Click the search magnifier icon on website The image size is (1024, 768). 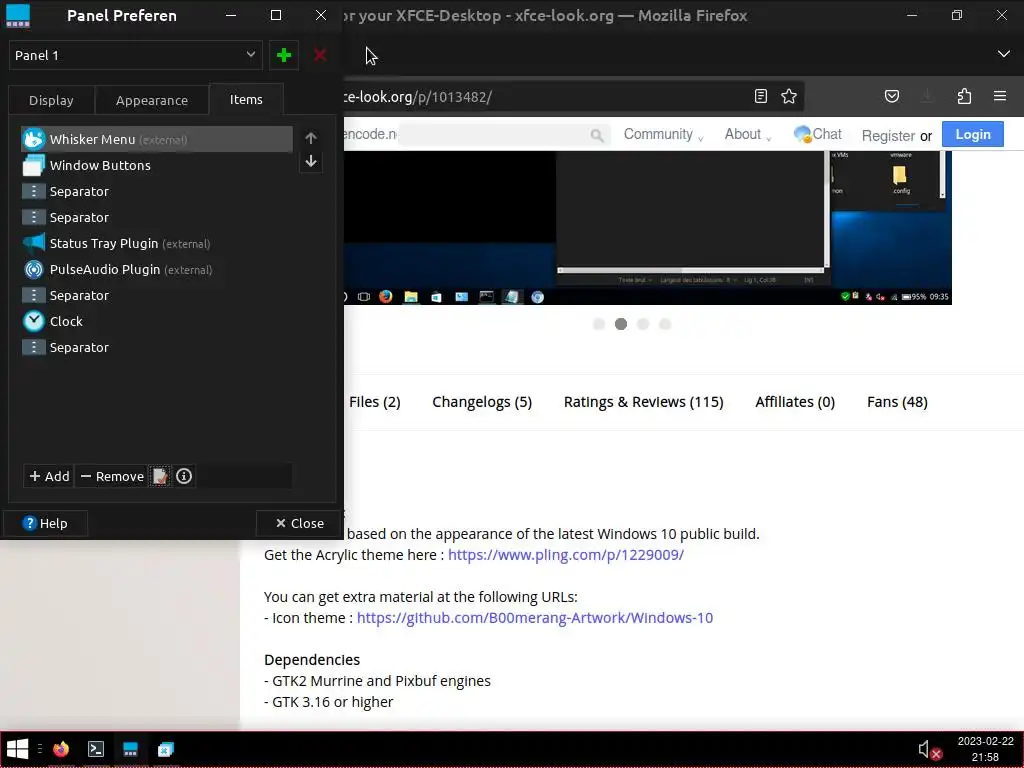596,135
